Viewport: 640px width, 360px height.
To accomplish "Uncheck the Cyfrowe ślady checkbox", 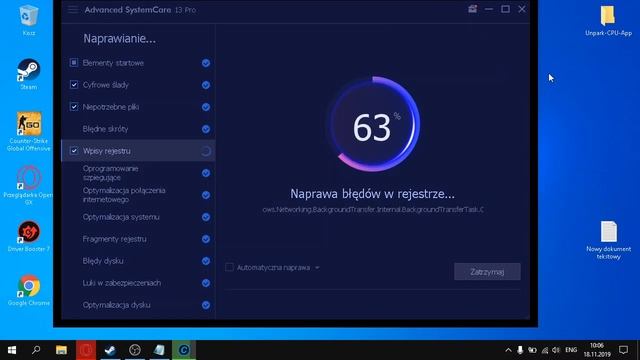I will pos(74,84).
